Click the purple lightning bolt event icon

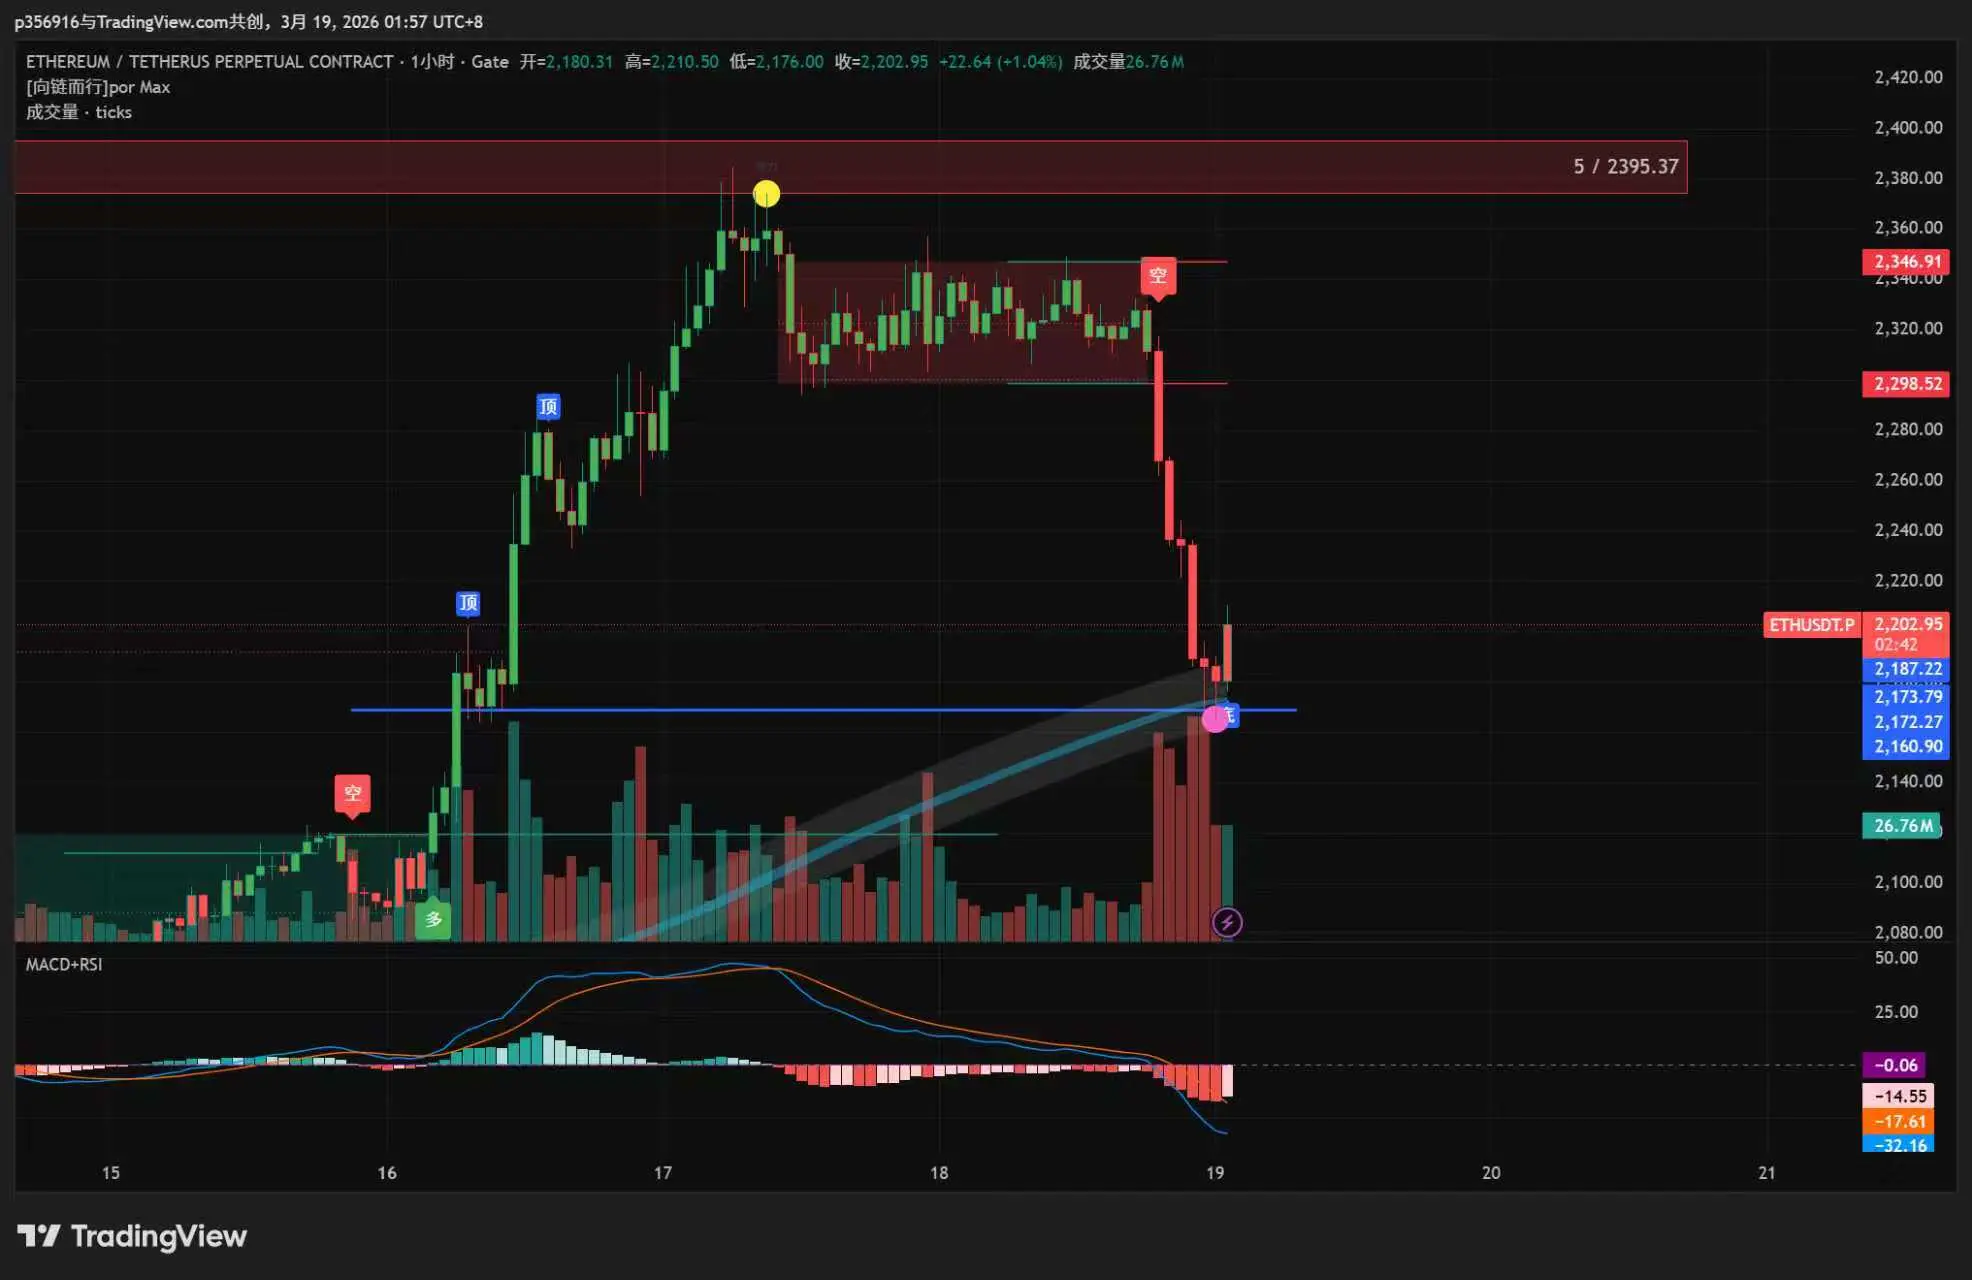pos(1227,922)
